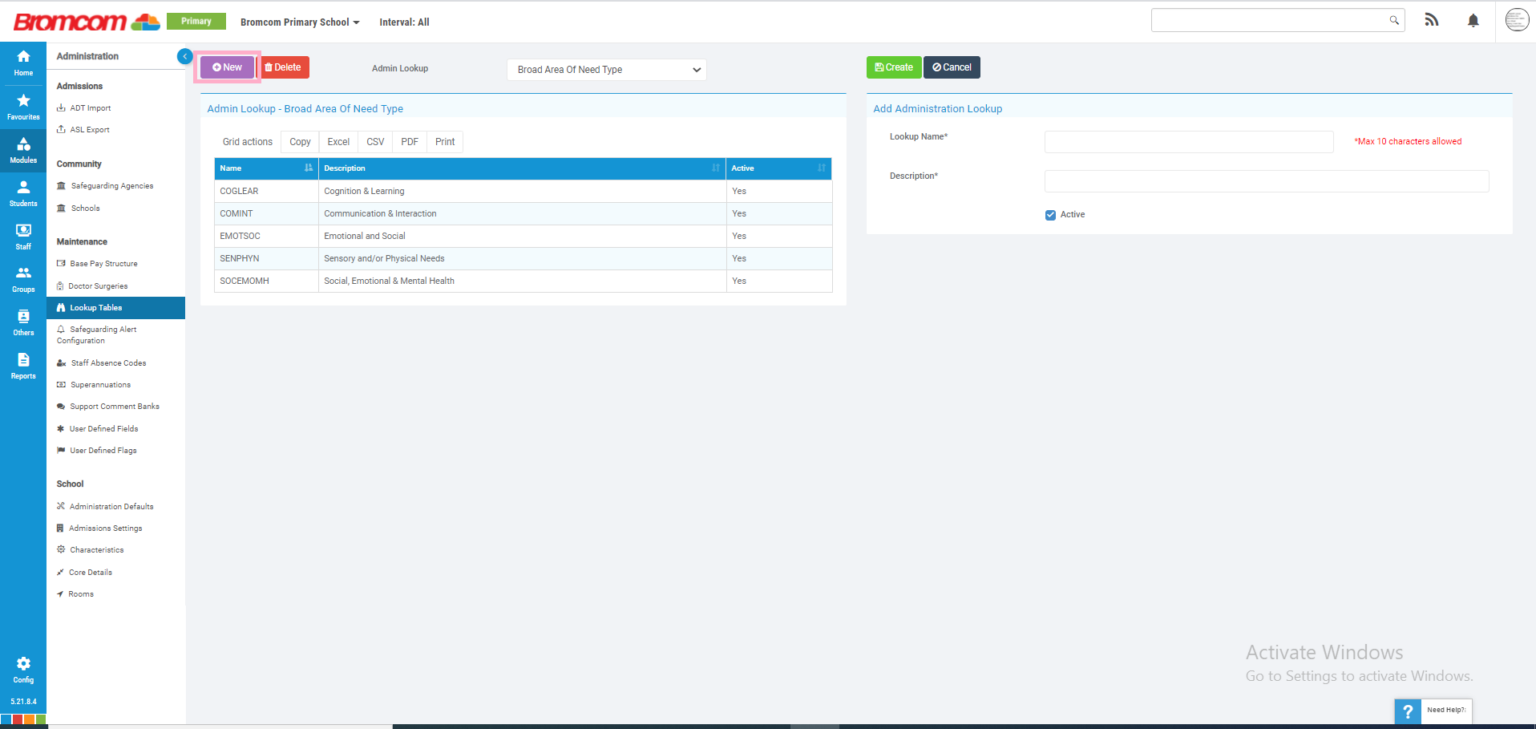1536x729 pixels.
Task: Click the notifications bell icon
Action: pos(1473,19)
